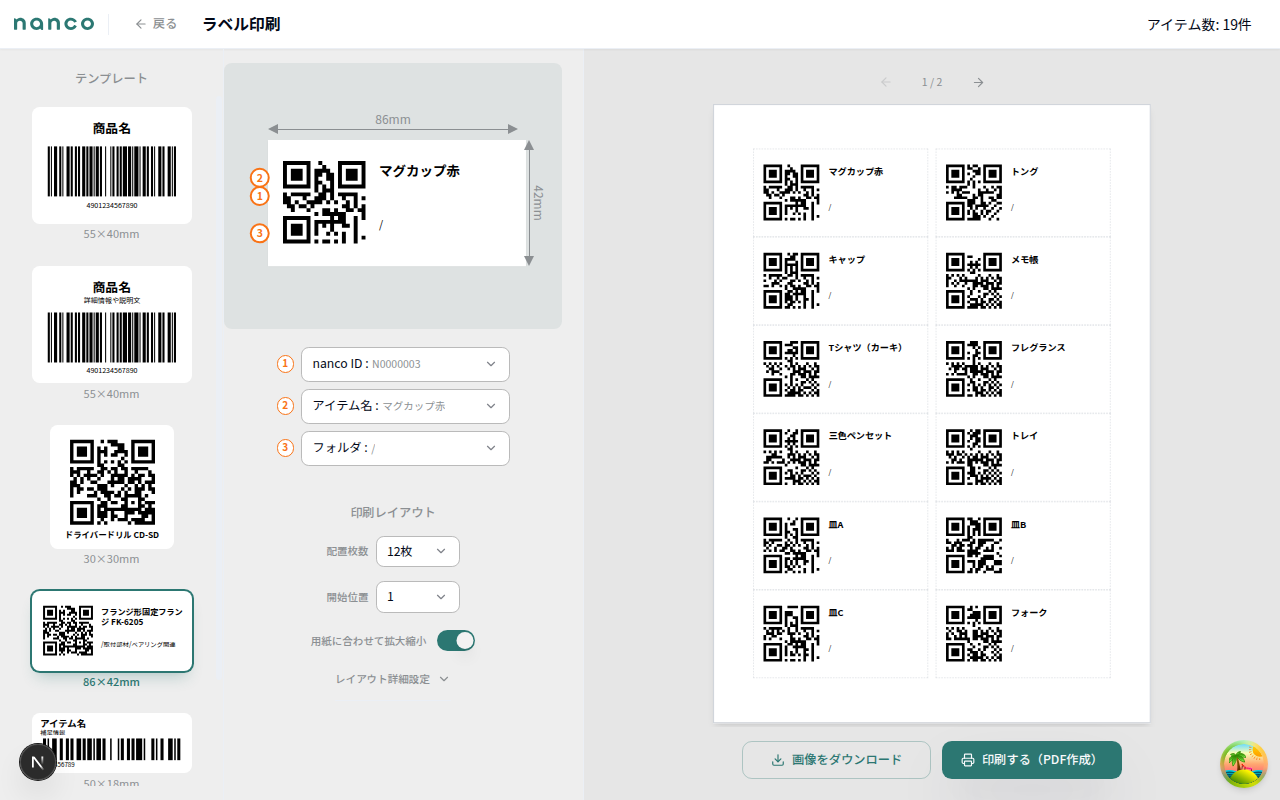The image size is (1280, 800).
Task: Open 開始位置 dropdown
Action: (417, 597)
